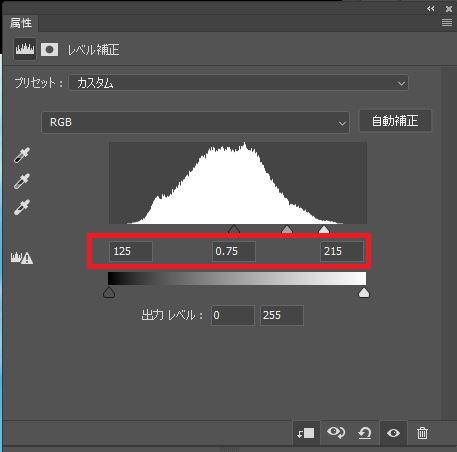Click the 自動補正 button
Viewport: 457px width, 452px height.
click(395, 121)
